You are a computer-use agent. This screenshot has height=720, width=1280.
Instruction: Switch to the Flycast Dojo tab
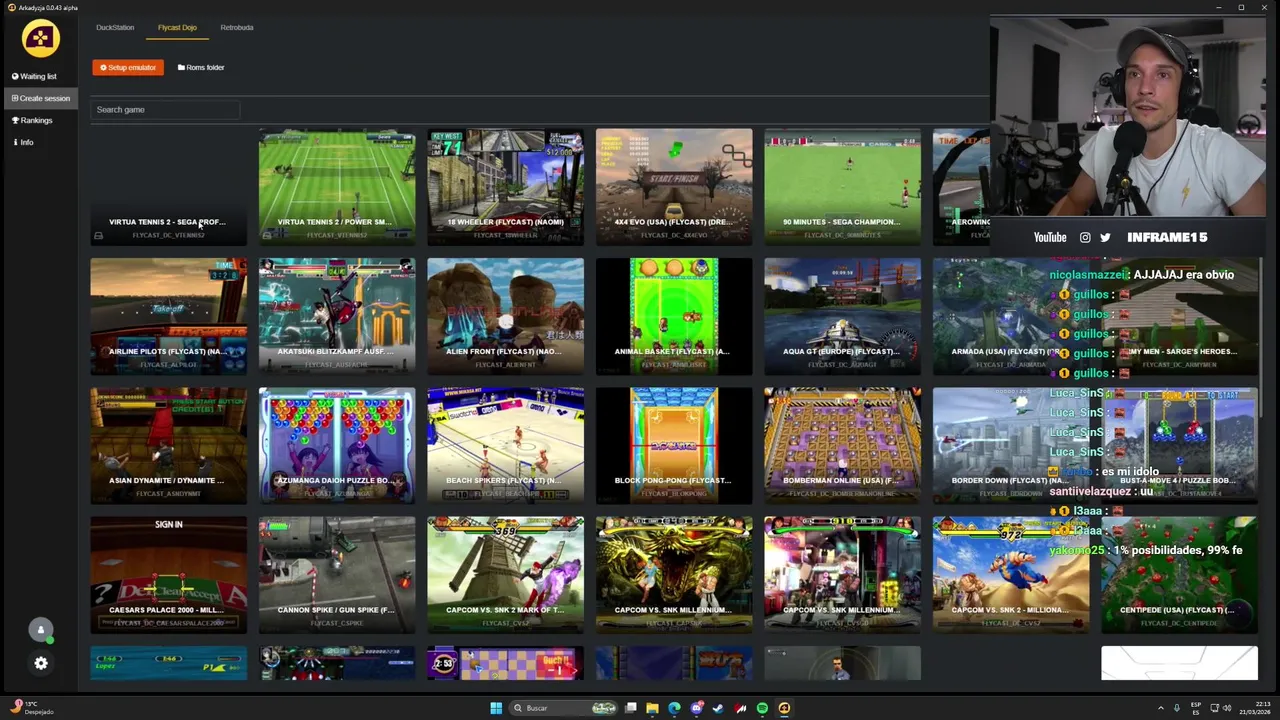coord(177,27)
